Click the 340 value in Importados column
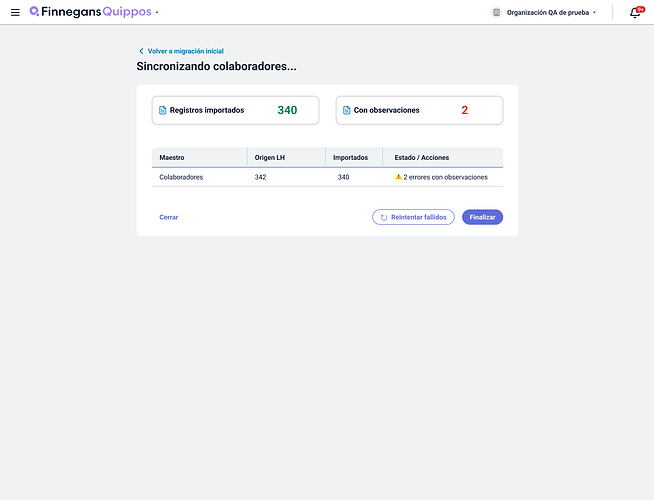Screen dimensions: 654x500 coord(344,177)
